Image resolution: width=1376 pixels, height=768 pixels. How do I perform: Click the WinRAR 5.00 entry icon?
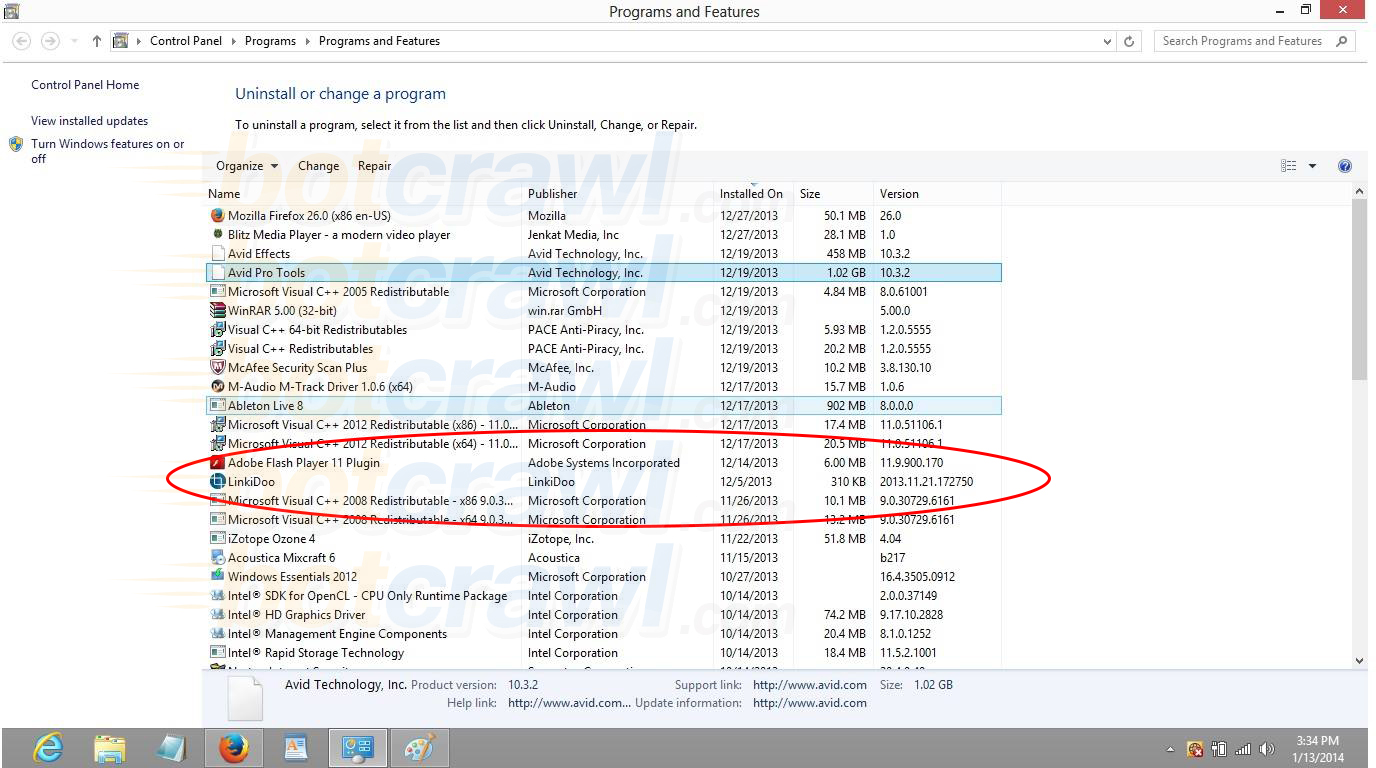click(216, 310)
